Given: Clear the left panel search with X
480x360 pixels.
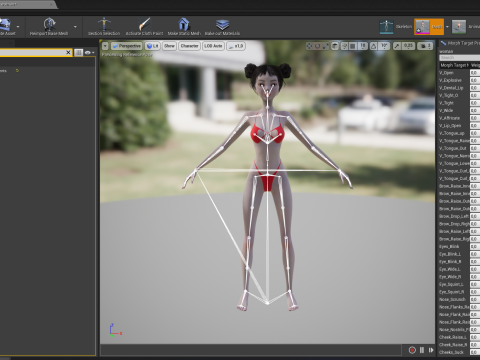Looking at the screenshot, I should (68, 52).
